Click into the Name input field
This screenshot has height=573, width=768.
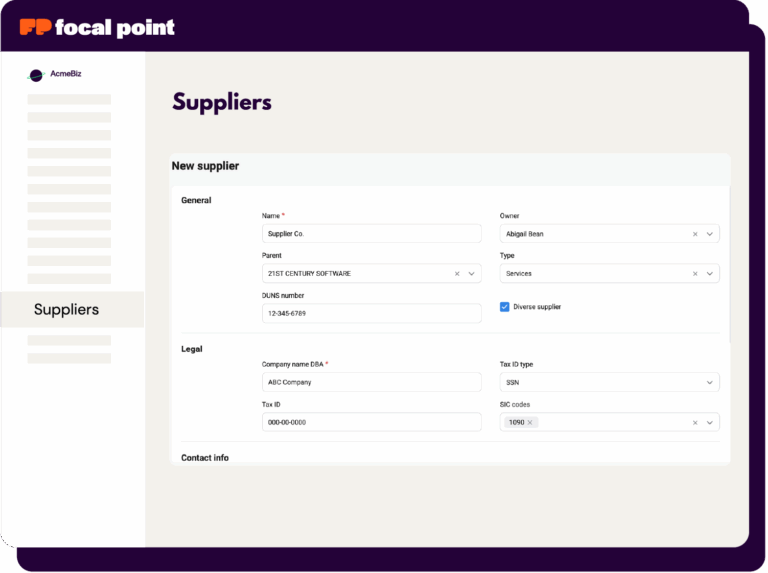[370, 234]
